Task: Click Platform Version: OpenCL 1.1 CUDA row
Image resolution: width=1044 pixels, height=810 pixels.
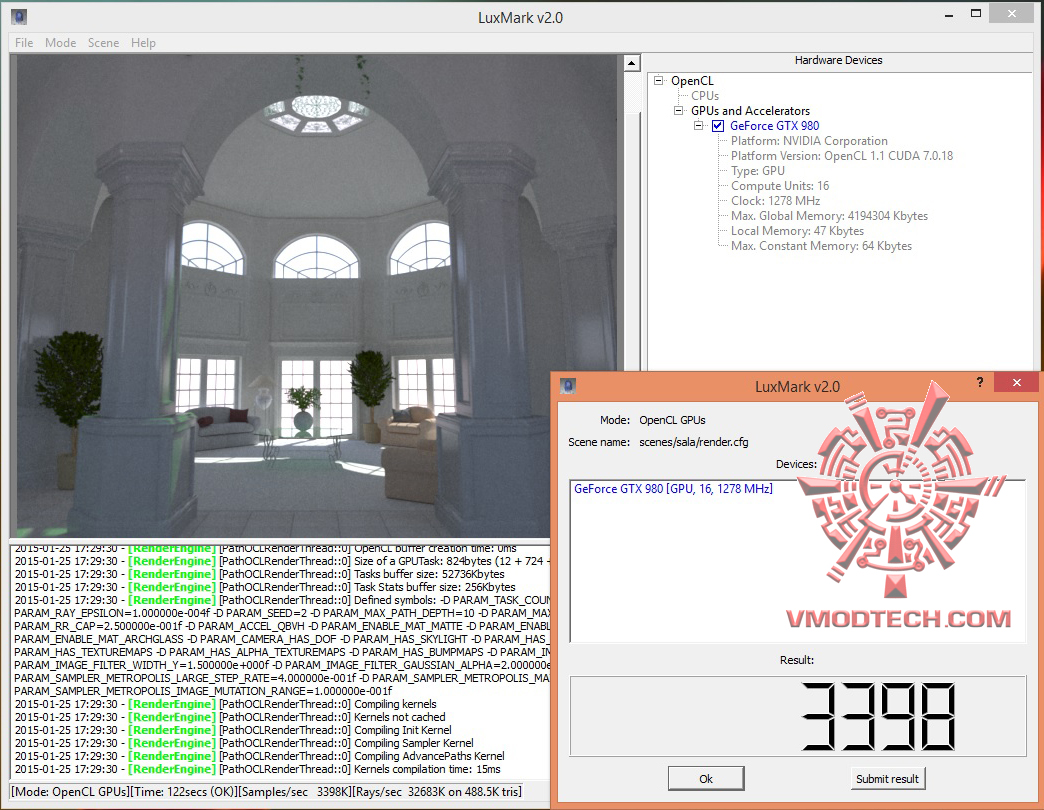Action: 842,156
